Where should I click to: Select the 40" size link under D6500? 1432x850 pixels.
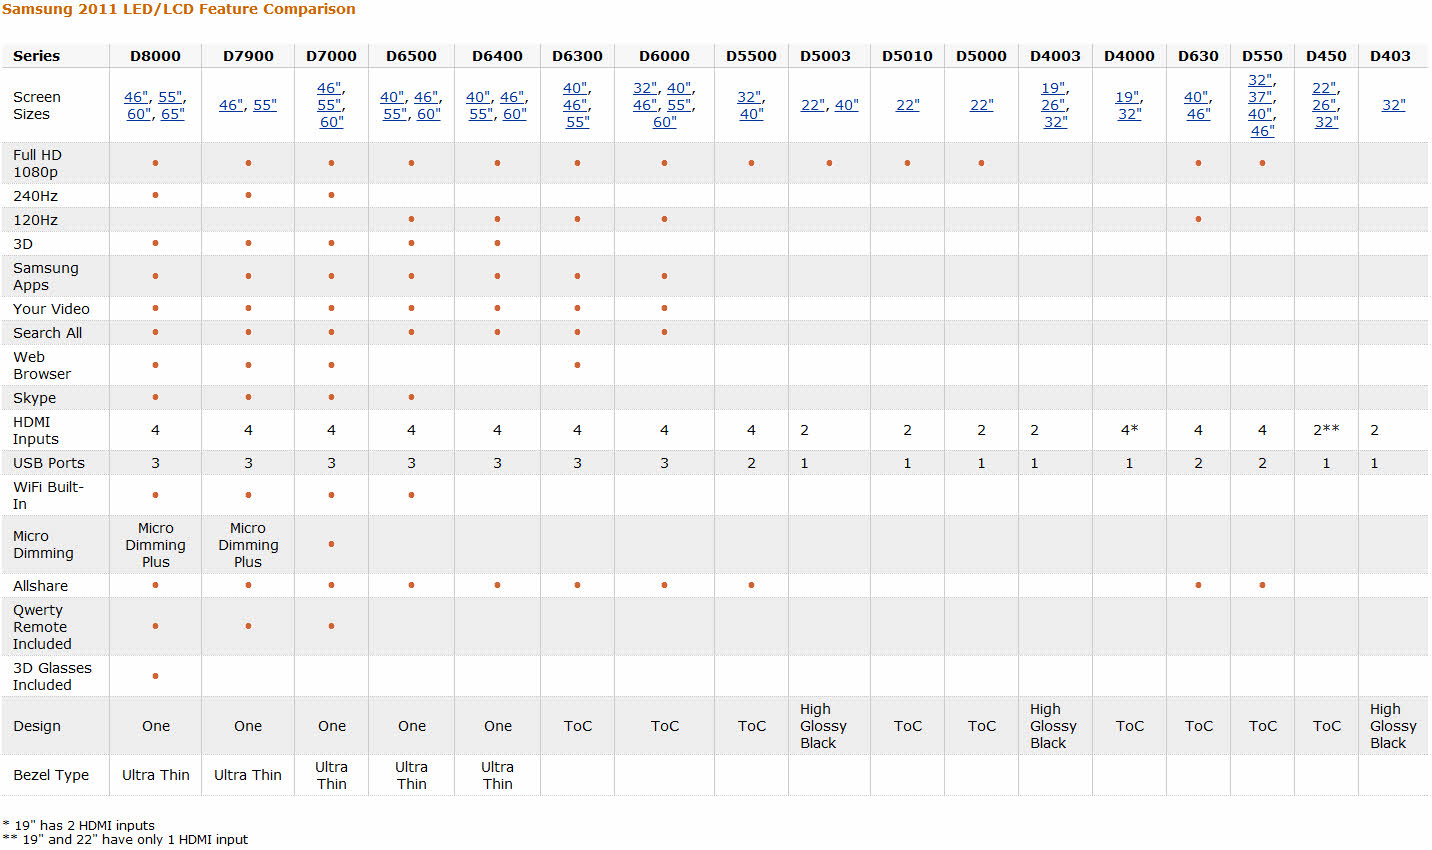pos(393,97)
